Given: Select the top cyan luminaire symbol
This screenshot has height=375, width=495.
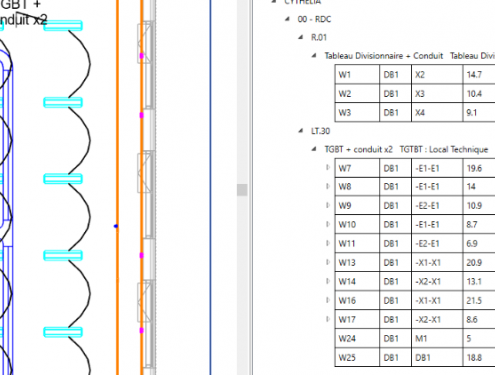Looking at the screenshot, I should tap(63, 26).
